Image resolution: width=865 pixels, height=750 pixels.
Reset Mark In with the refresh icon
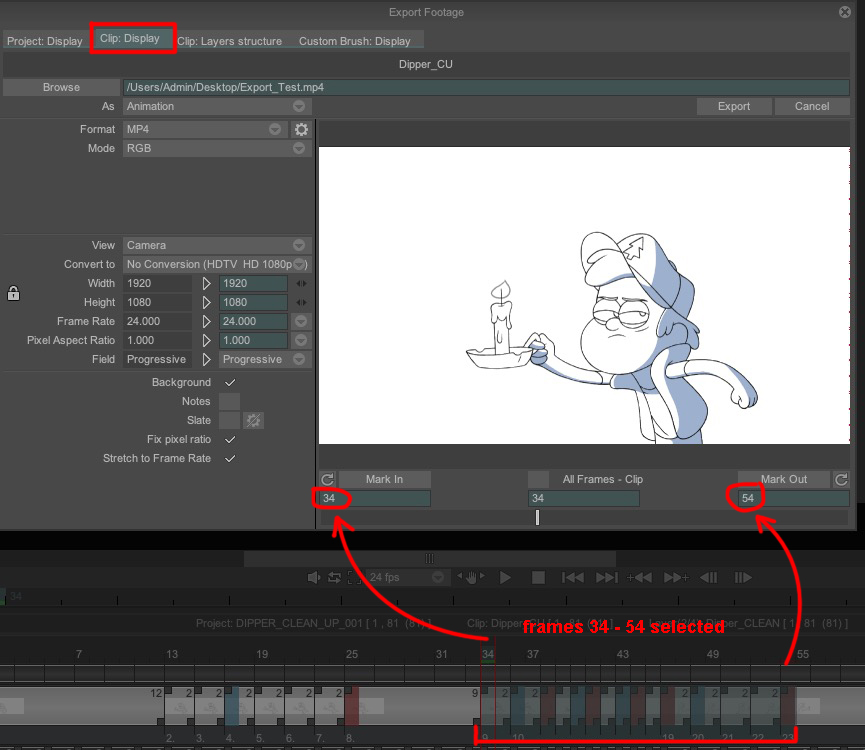(x=327, y=479)
